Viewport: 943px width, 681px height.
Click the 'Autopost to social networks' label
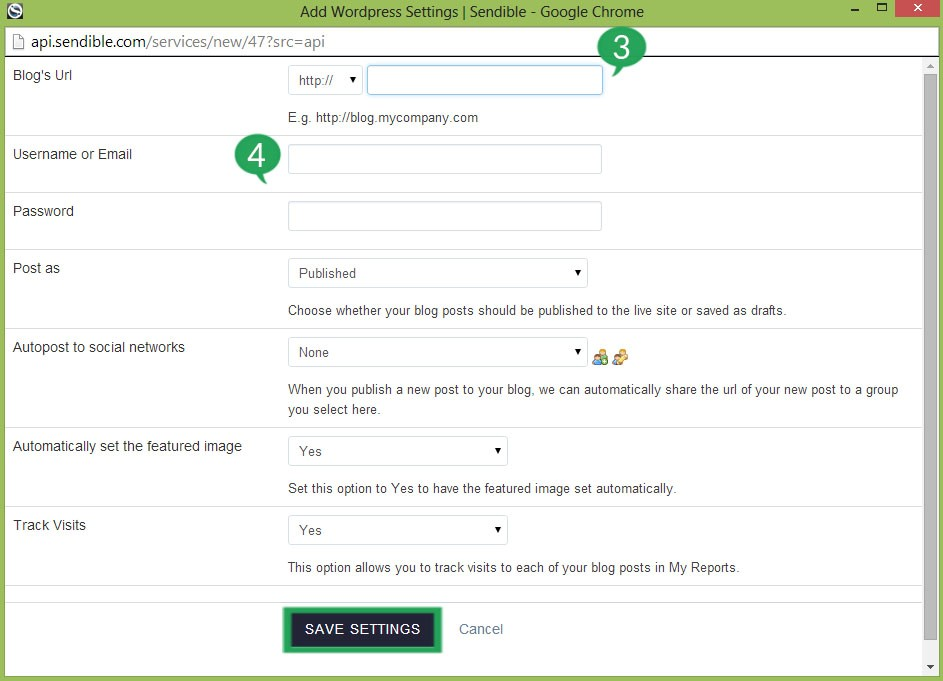pos(99,347)
